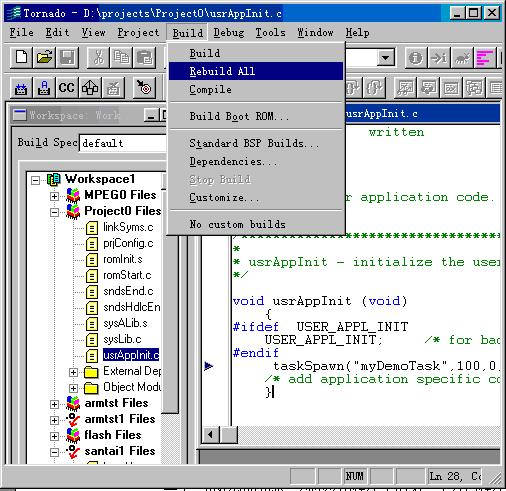Choose Customize... in Build menu
506x491 pixels.
(256, 197)
